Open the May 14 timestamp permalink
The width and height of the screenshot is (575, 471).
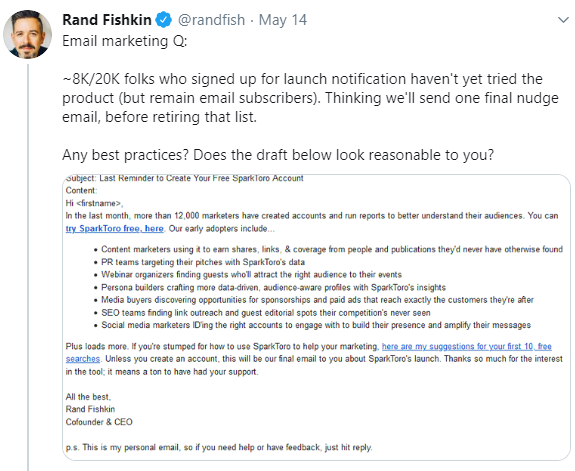pyautogui.click(x=283, y=20)
